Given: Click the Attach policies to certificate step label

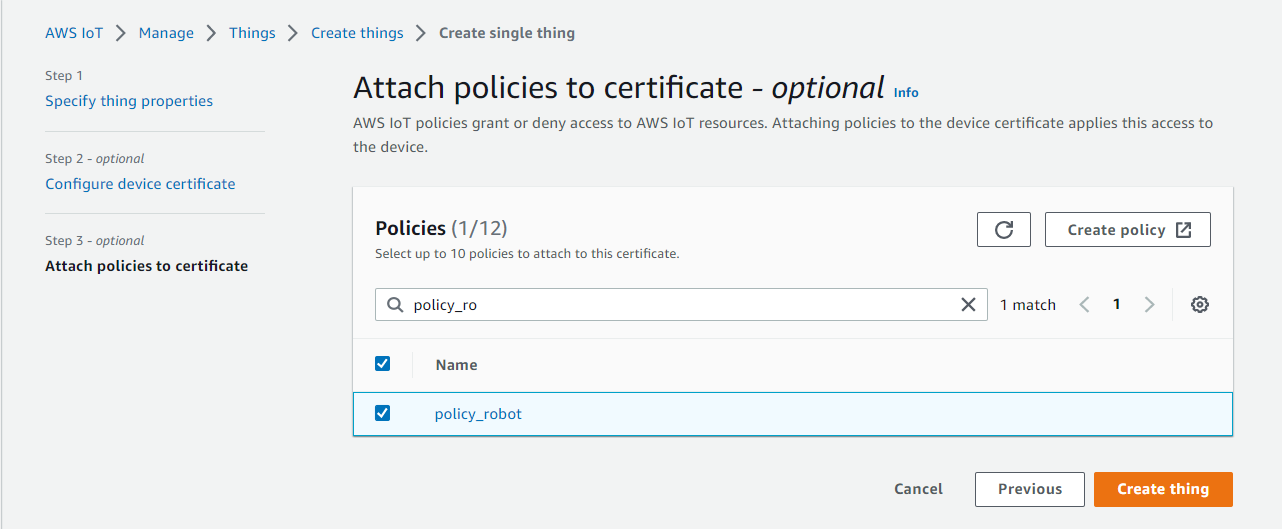Looking at the screenshot, I should click(146, 266).
